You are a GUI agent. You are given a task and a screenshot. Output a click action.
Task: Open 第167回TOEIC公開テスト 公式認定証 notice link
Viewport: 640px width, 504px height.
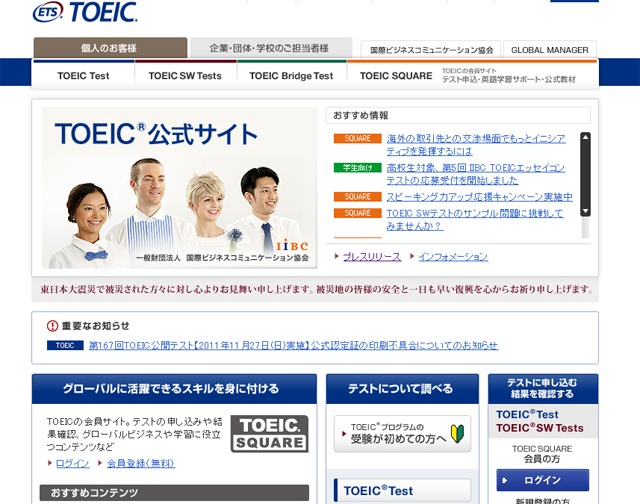pos(293,345)
